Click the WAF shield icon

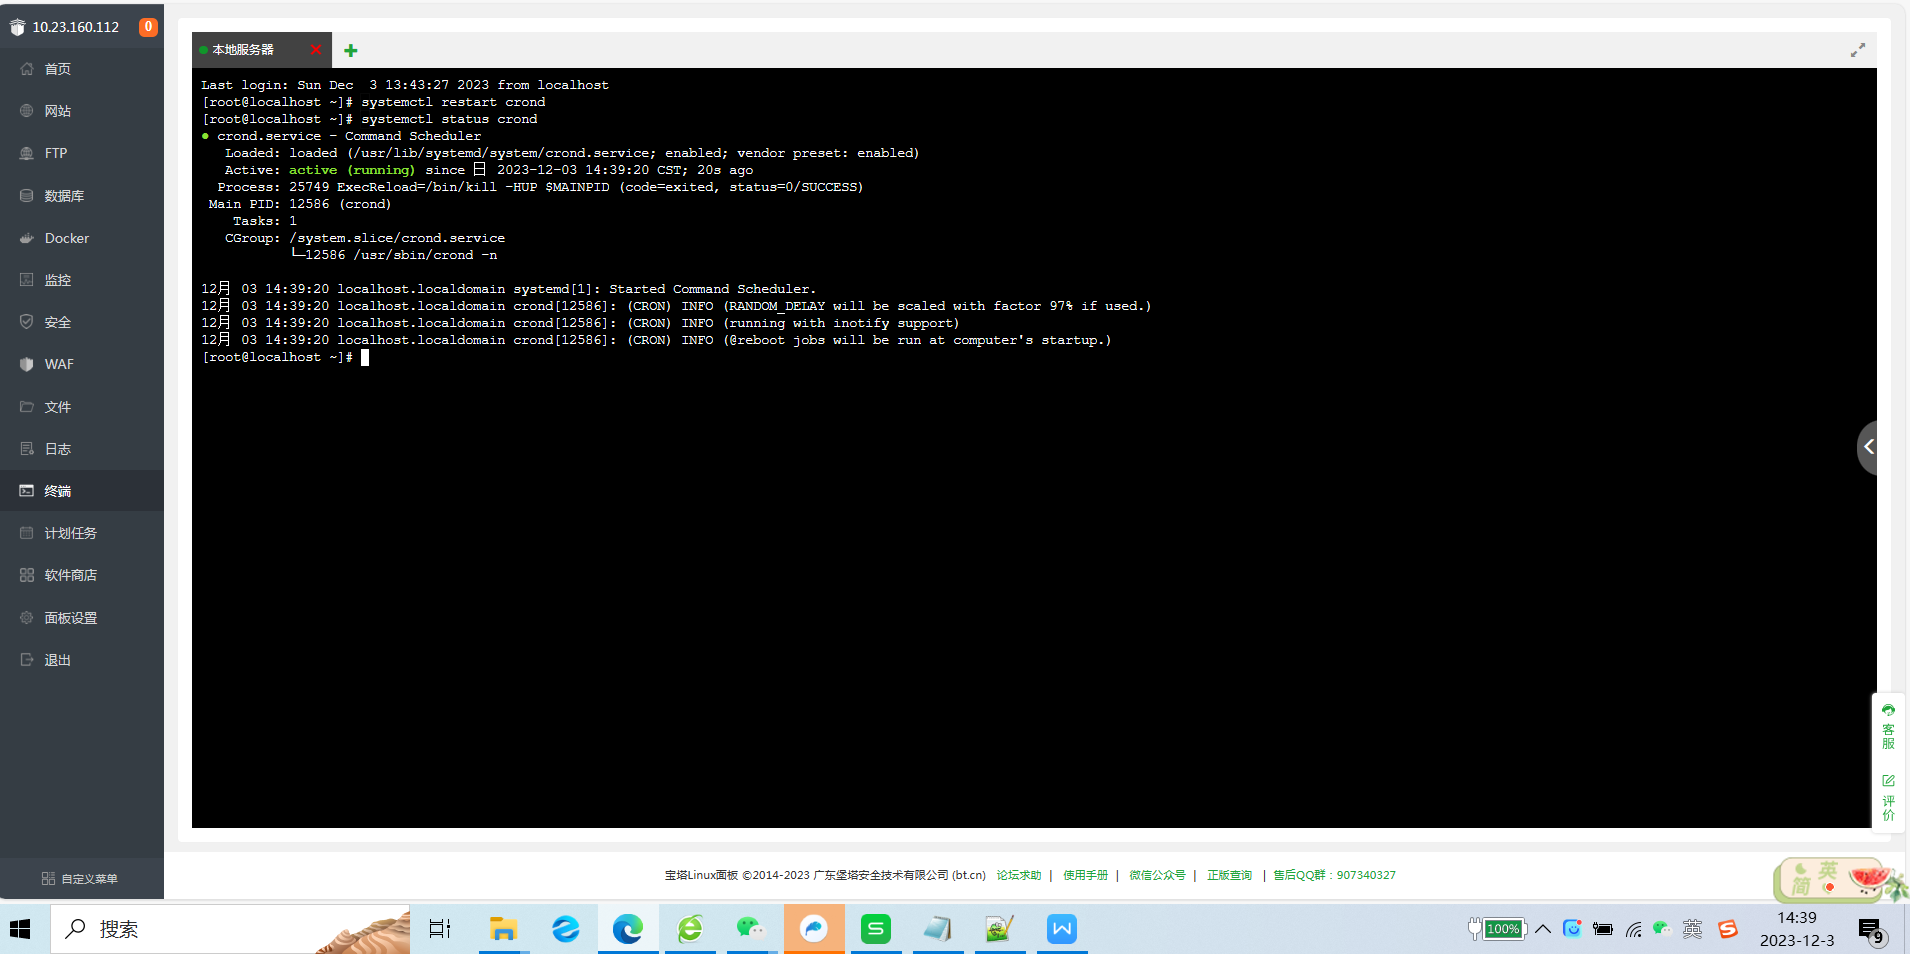(x=27, y=364)
